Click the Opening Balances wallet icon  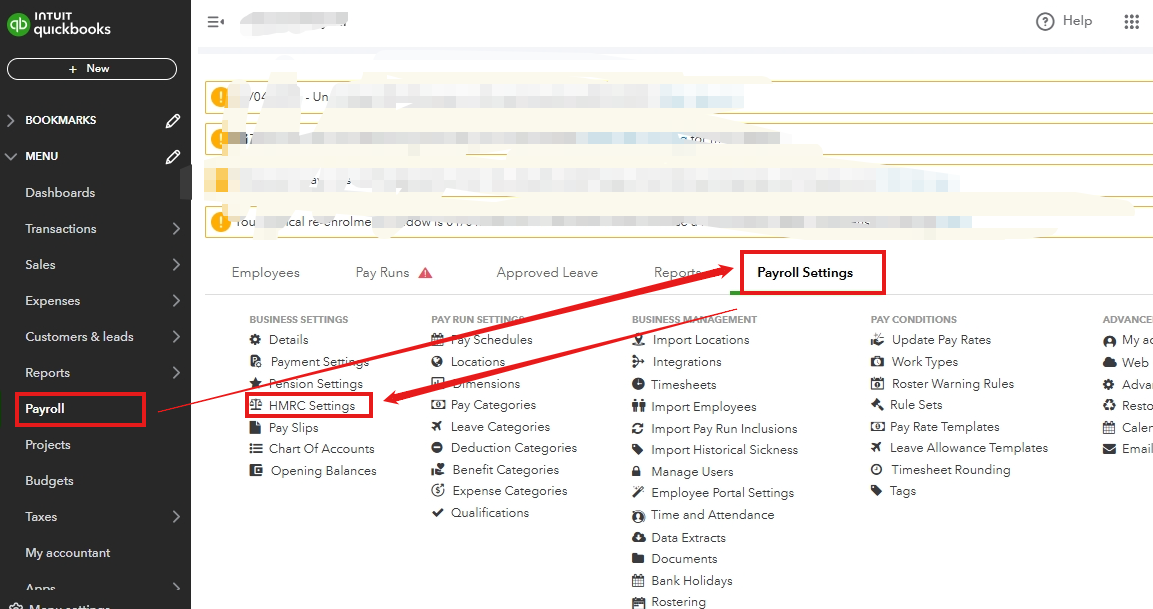coord(256,471)
